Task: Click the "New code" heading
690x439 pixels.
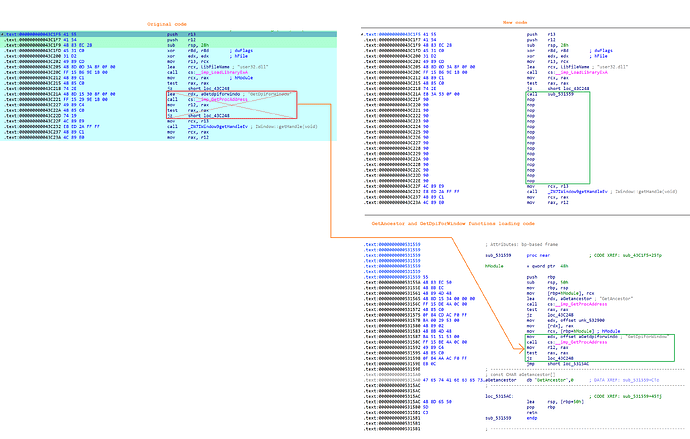Action: click(515, 22)
